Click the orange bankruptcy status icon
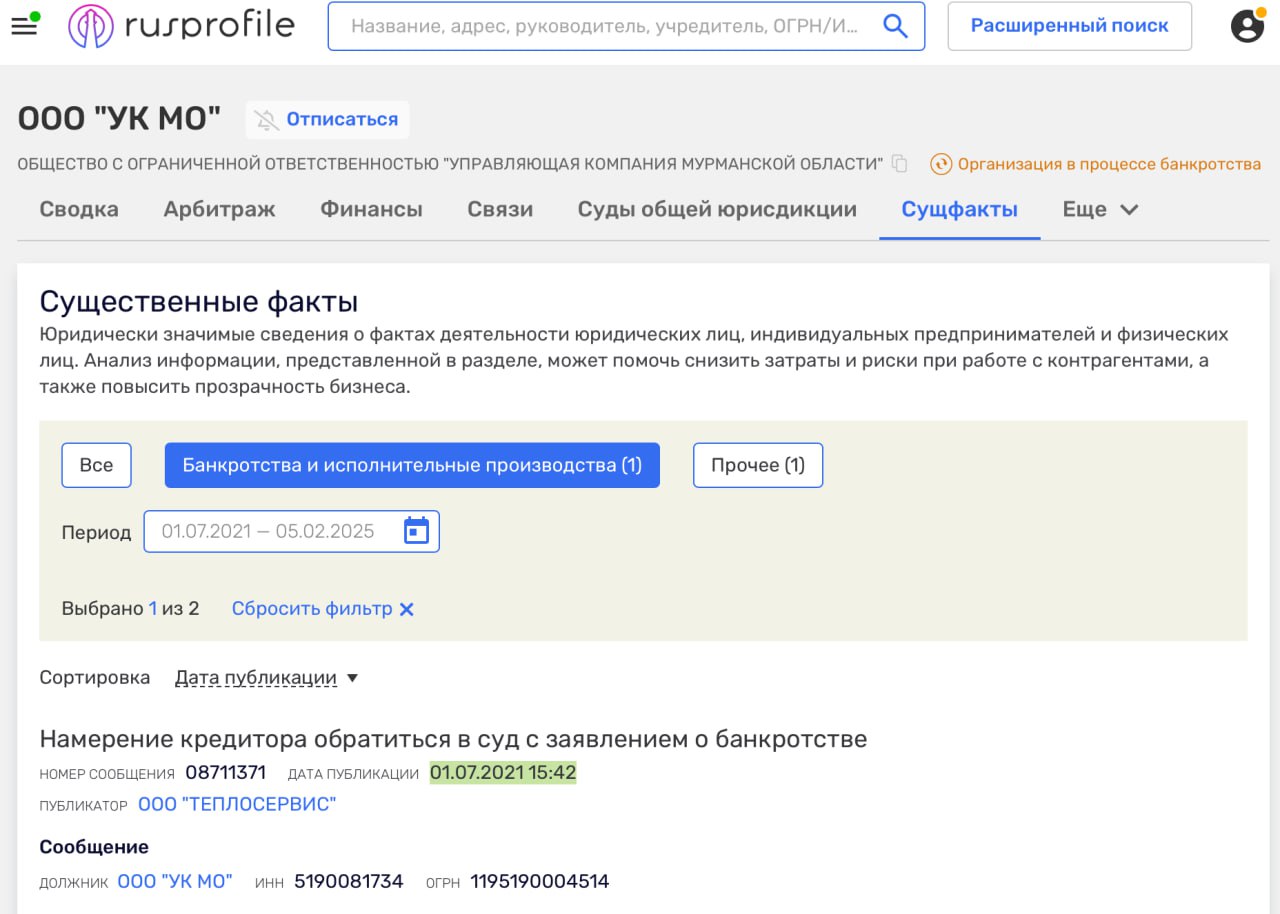Image resolution: width=1280 pixels, height=914 pixels. 940,164
